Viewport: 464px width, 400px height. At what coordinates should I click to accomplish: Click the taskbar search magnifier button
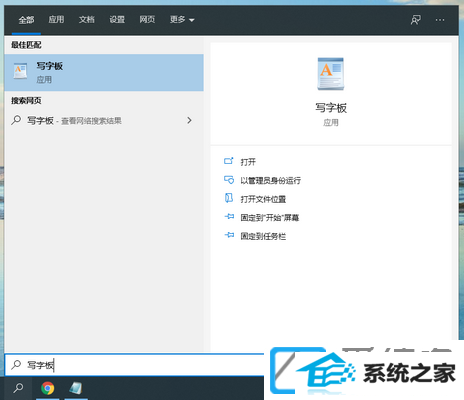click(18, 388)
